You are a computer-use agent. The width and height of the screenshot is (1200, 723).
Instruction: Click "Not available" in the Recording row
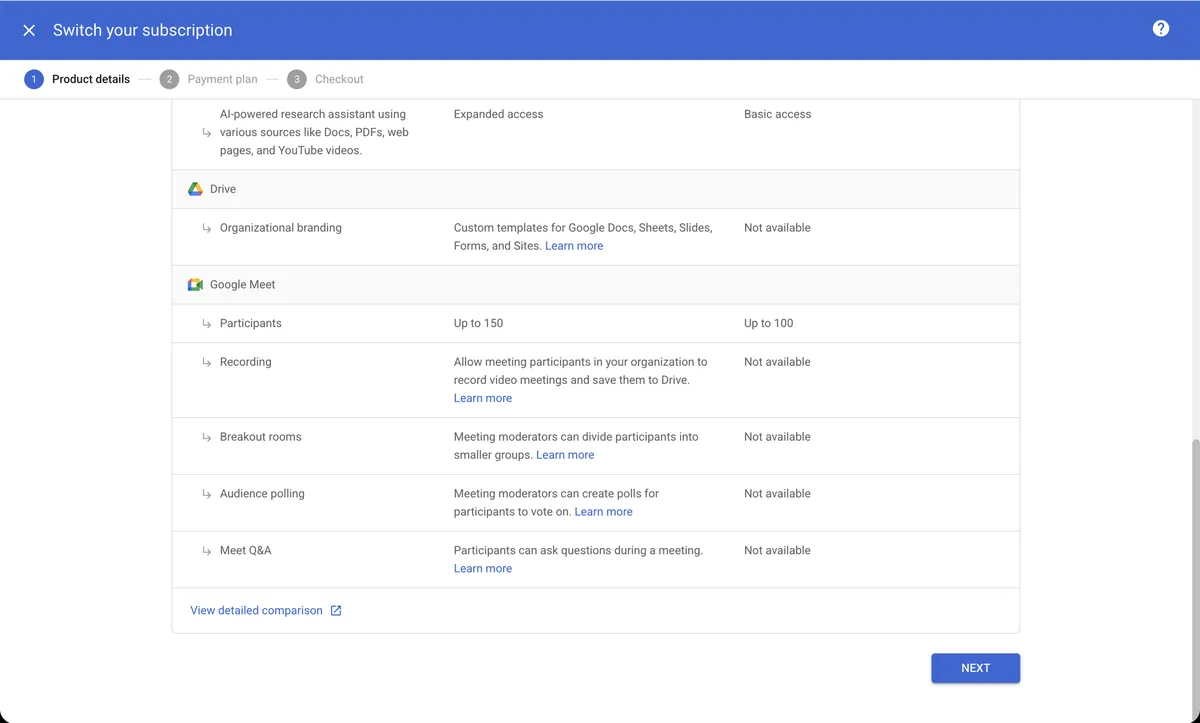[777, 362]
